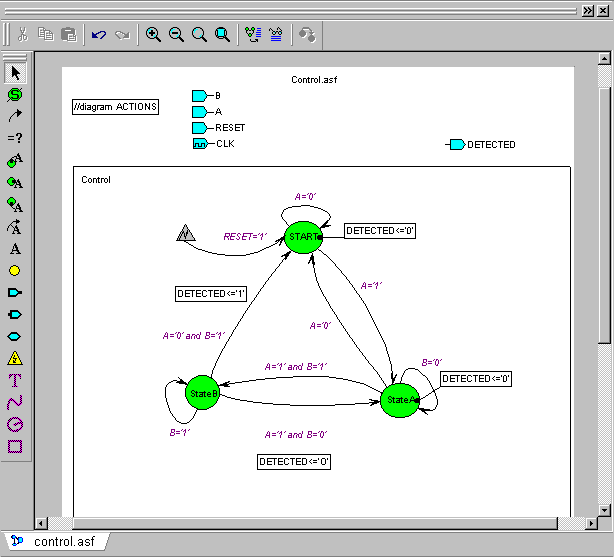This screenshot has width=614, height=558.
Task: Select the condition '=?' tool
Action: tap(15, 138)
